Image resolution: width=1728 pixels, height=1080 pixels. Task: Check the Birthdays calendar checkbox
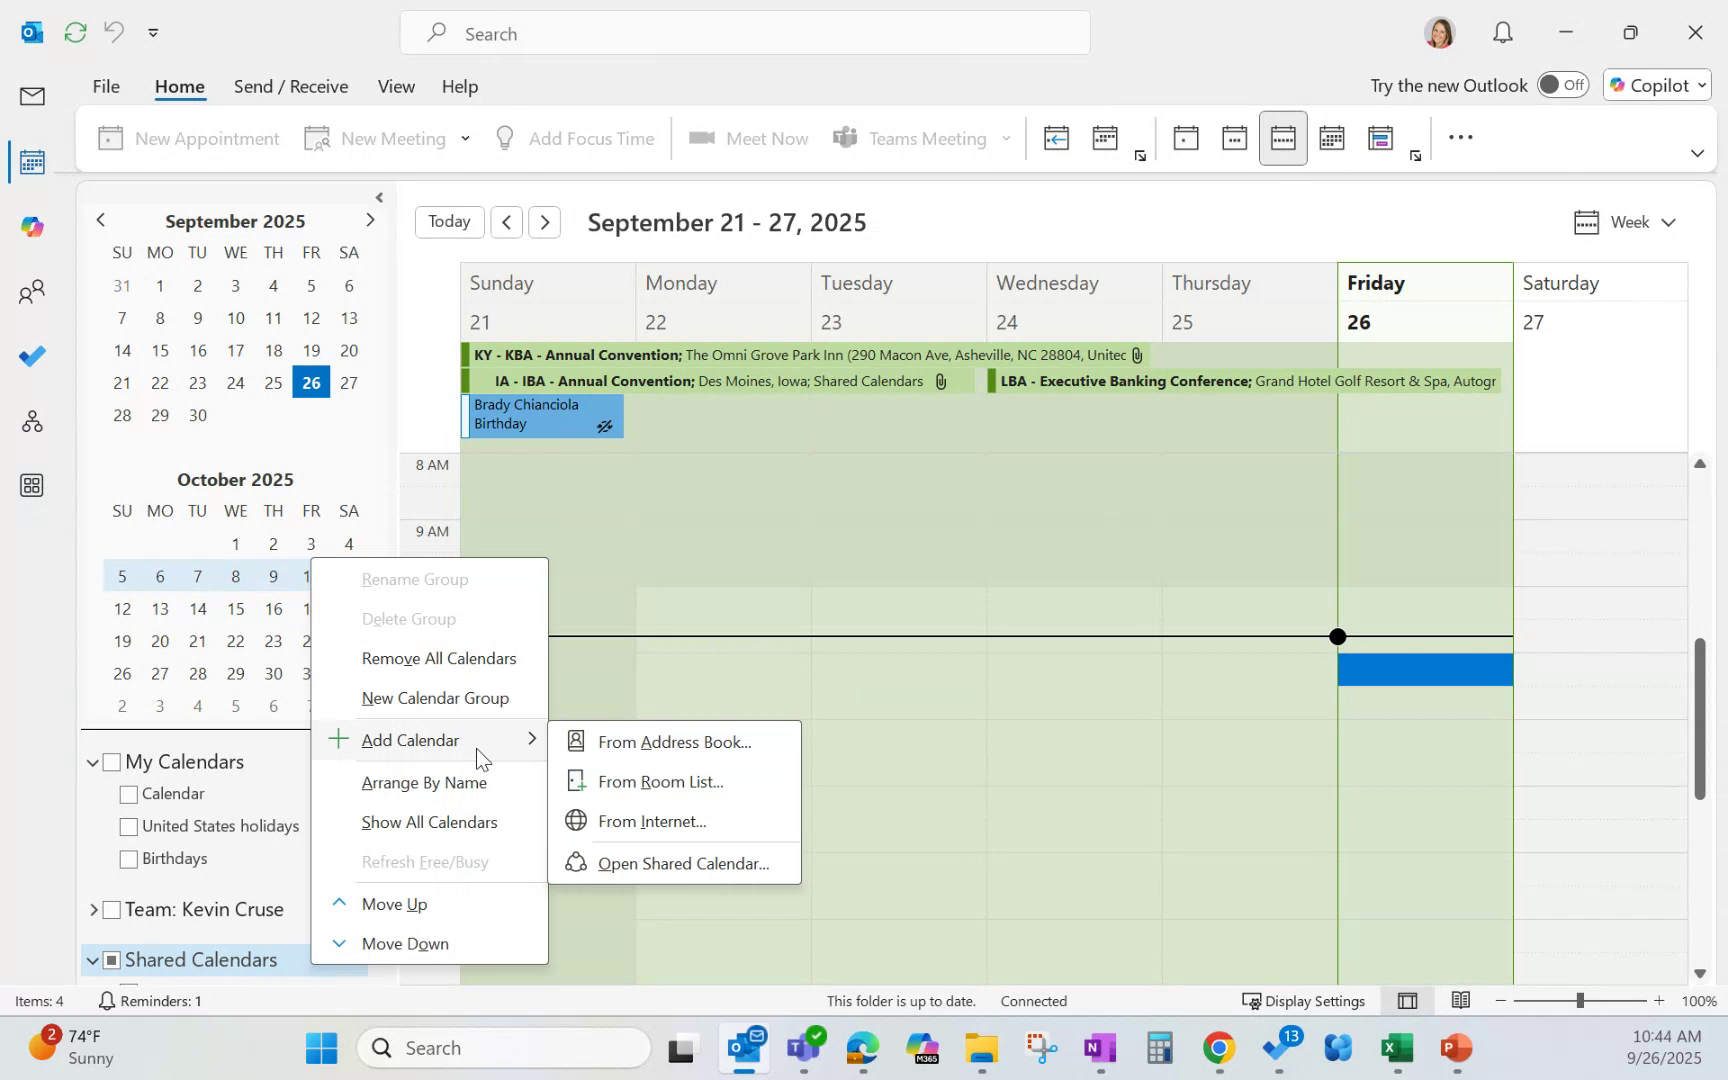click(x=127, y=858)
